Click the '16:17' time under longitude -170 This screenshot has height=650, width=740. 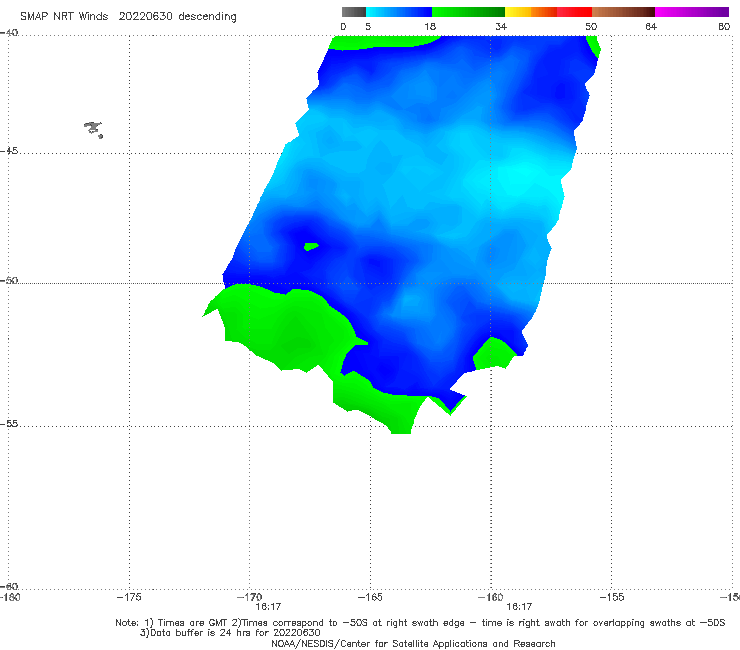(x=268, y=607)
